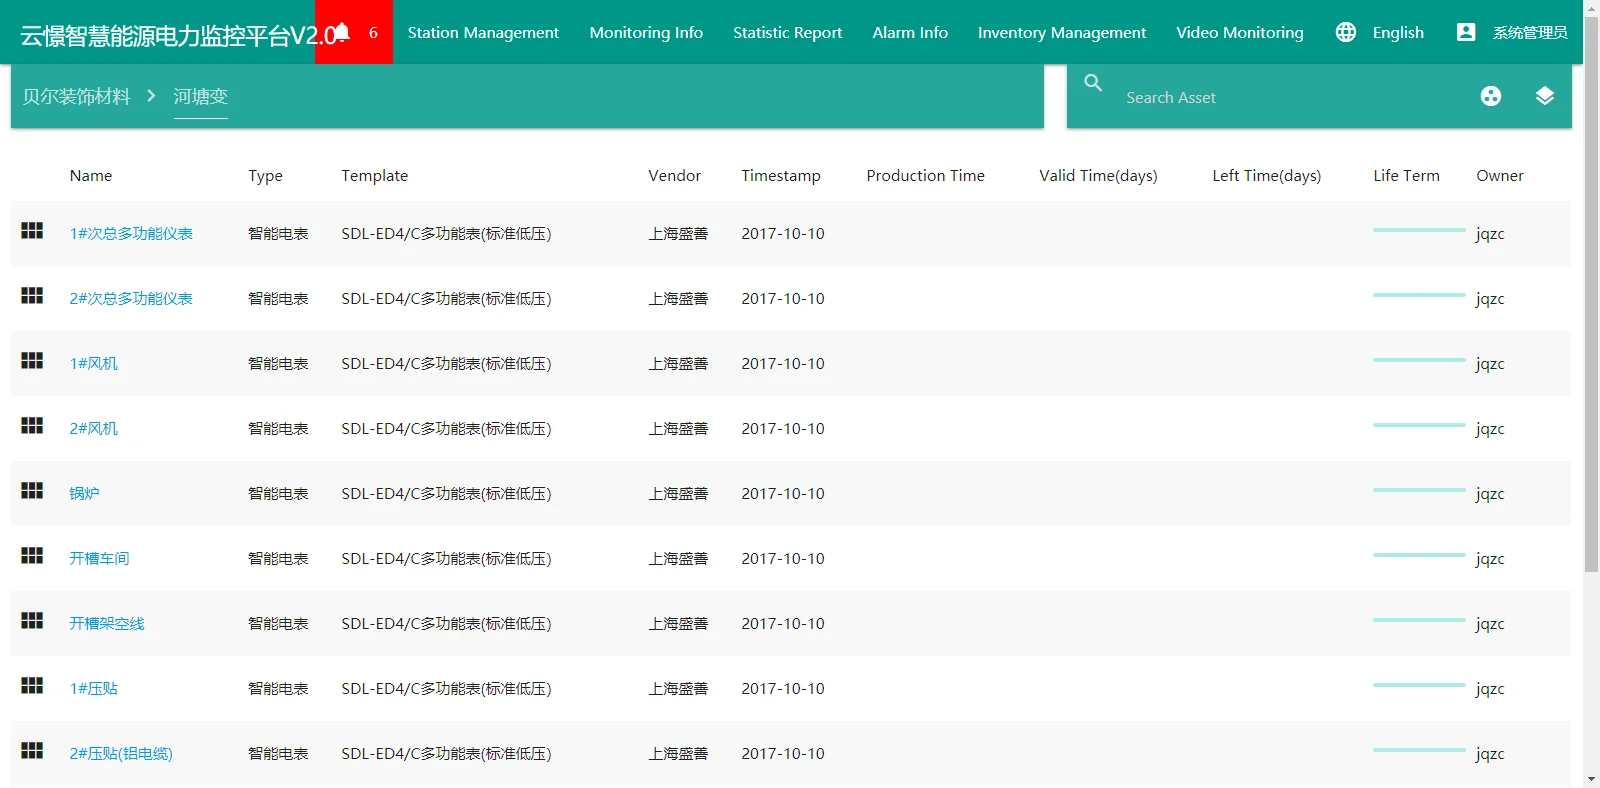Click jqzc owner in 开槽架空线 row
The width and height of the screenshot is (1600, 788).
1490,625
